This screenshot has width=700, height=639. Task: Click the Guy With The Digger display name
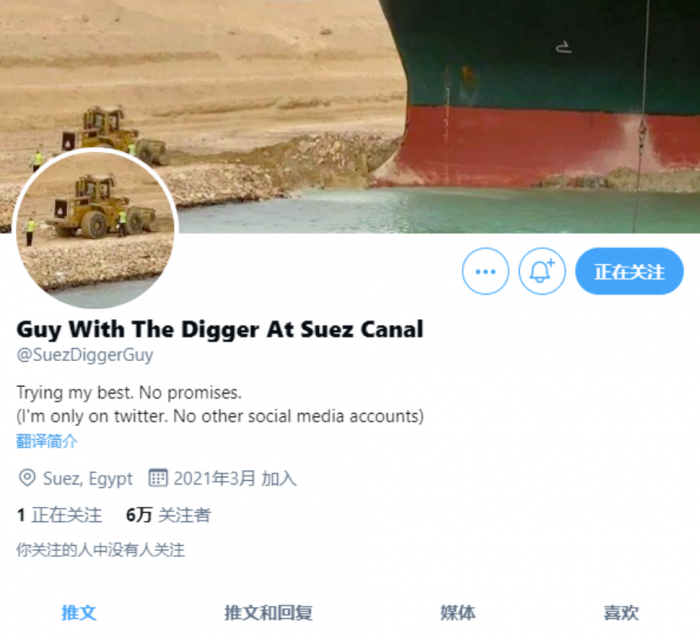tap(220, 330)
